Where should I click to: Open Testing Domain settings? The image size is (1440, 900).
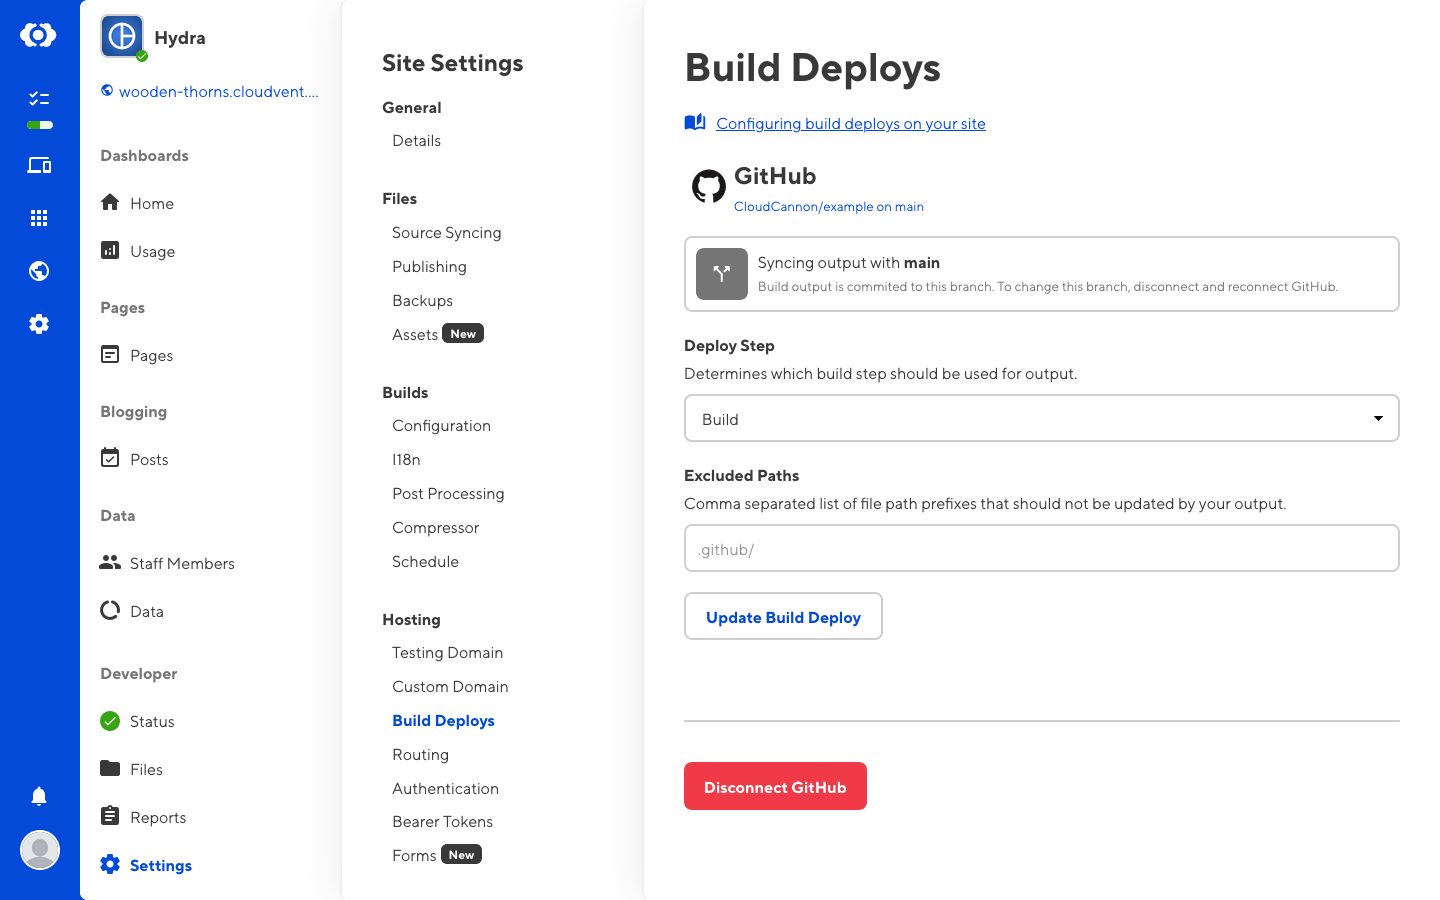click(448, 653)
